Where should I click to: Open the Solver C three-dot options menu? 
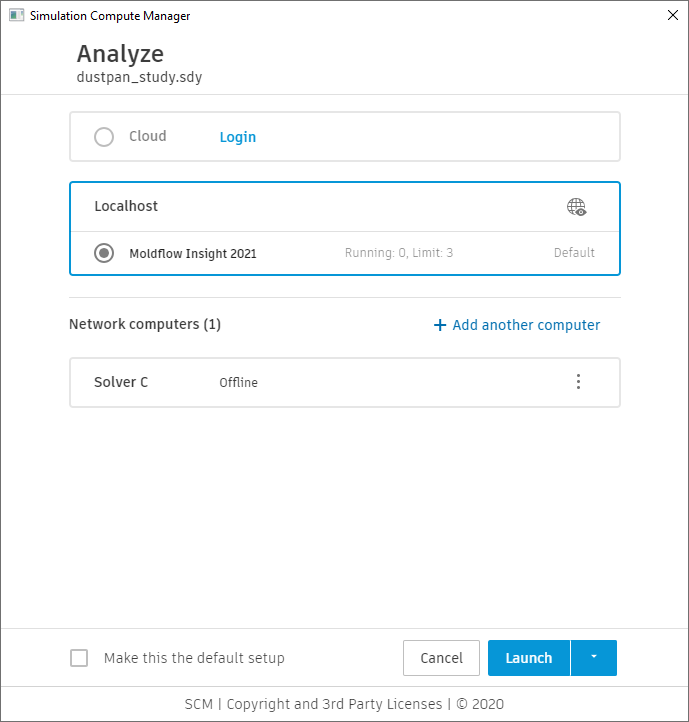tap(578, 382)
